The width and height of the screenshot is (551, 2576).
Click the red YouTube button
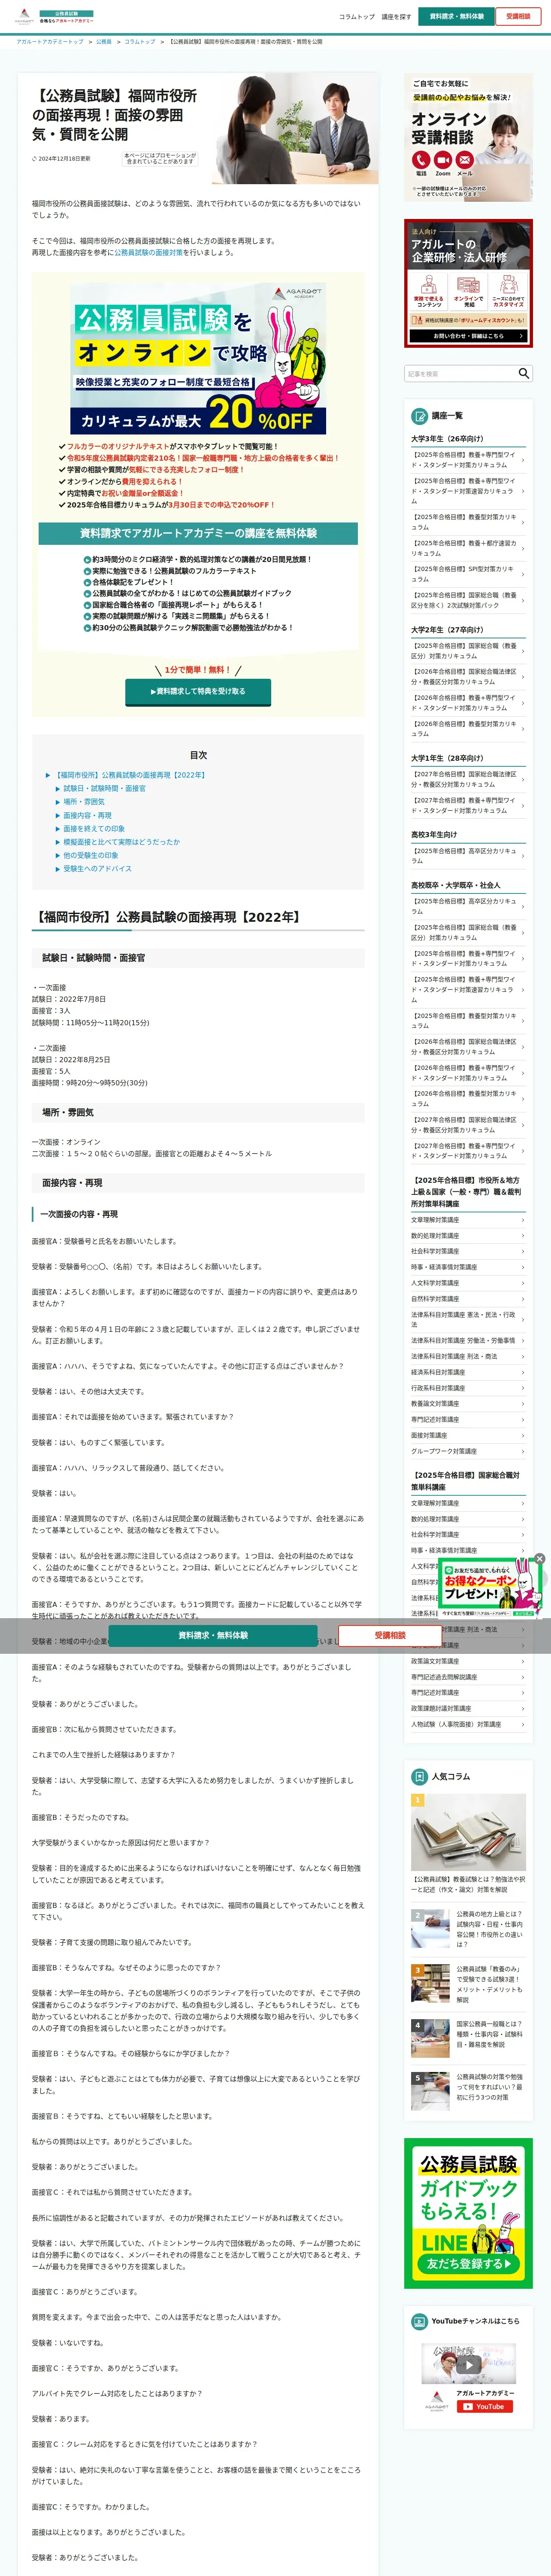tap(485, 2406)
